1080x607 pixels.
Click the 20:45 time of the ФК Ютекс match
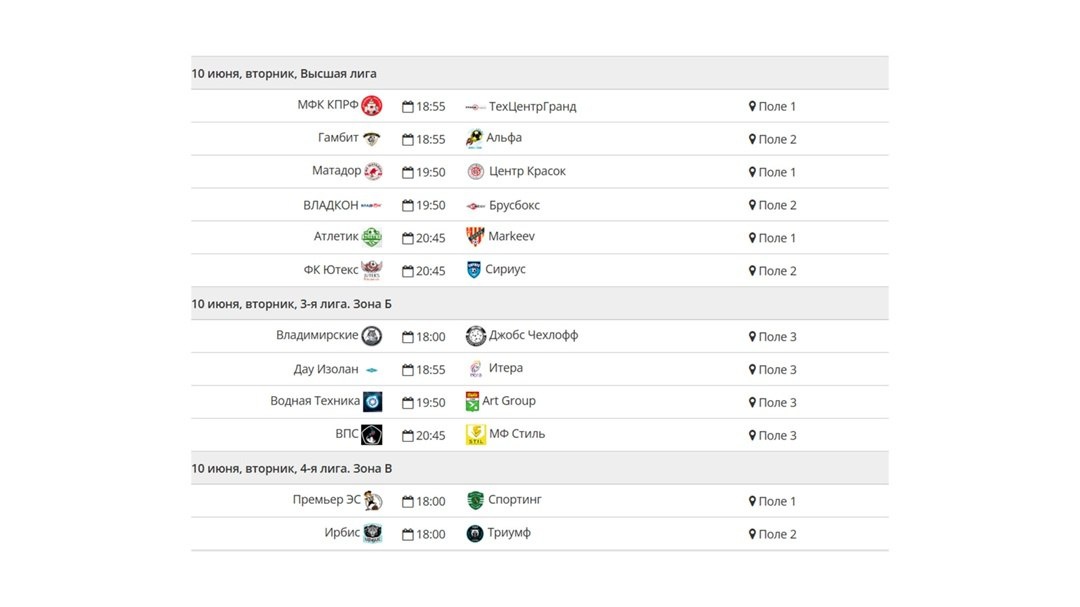click(x=430, y=271)
